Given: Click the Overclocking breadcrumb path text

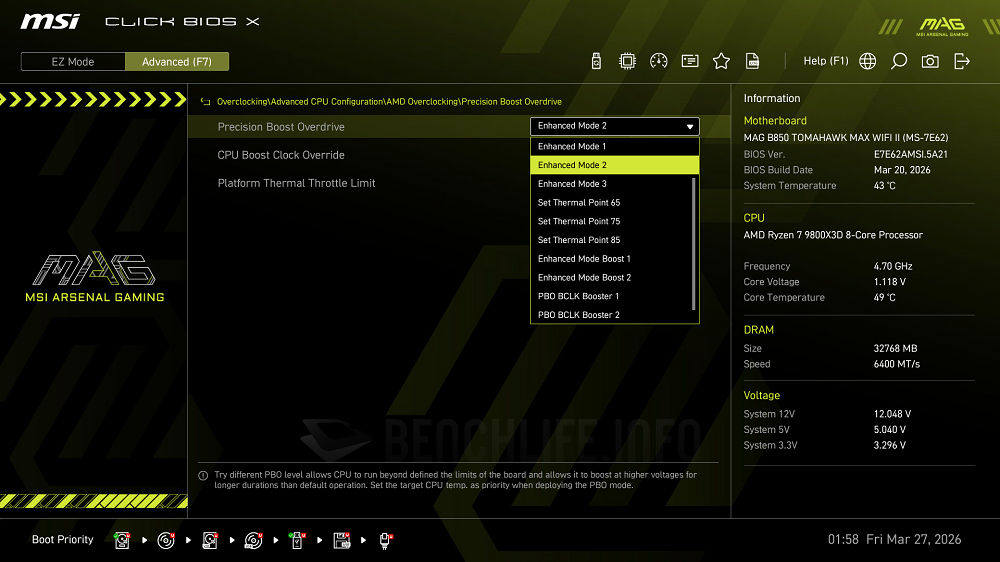Looking at the screenshot, I should 389,101.
